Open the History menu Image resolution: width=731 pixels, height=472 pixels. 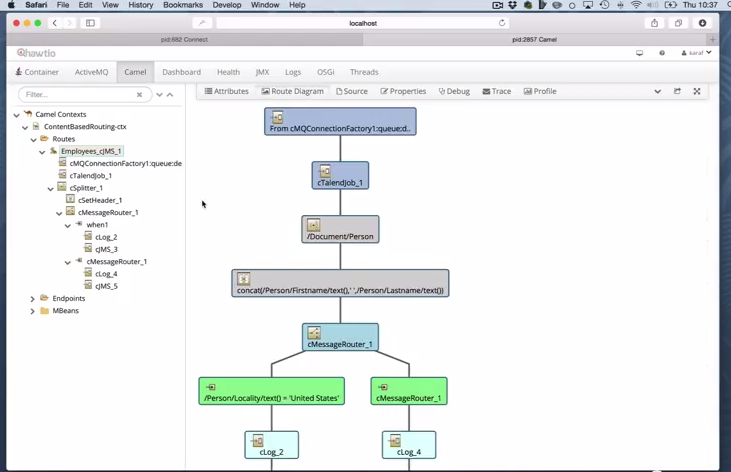[140, 5]
